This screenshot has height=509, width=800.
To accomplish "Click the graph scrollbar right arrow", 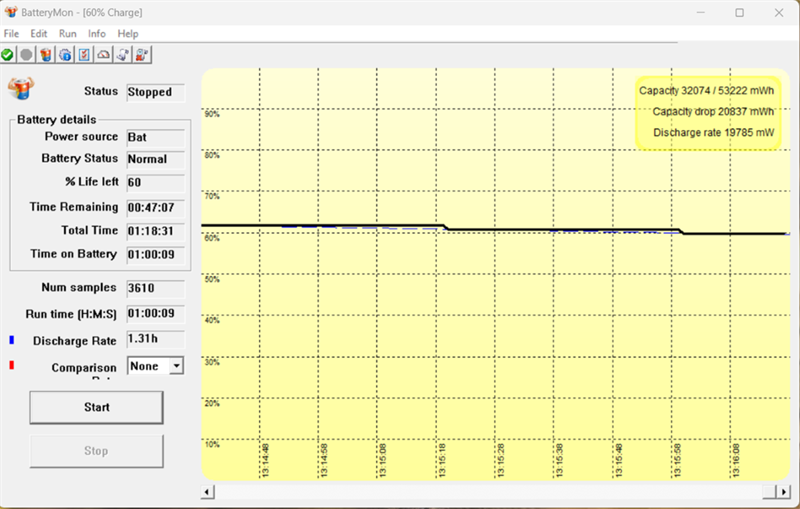I will (x=783, y=492).
